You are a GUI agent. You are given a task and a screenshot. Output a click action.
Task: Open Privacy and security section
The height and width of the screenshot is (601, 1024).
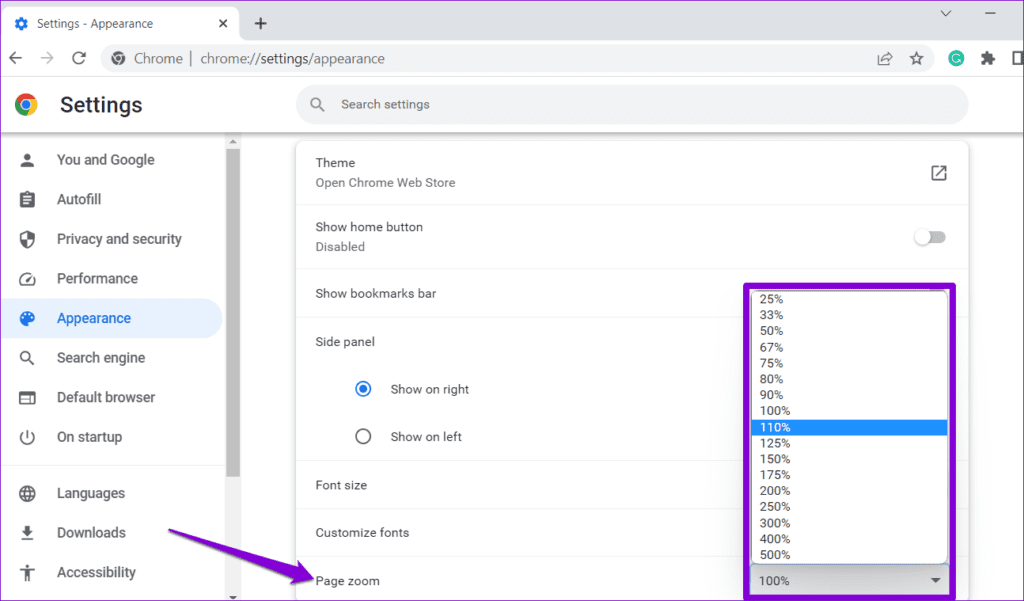pyautogui.click(x=111, y=239)
